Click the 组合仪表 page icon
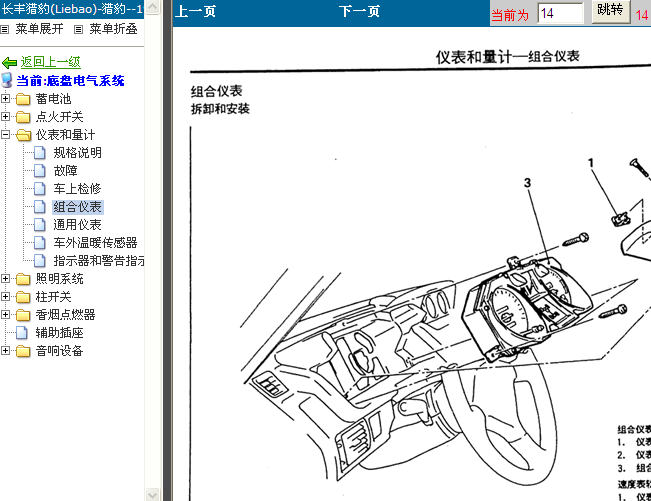 click(39, 207)
